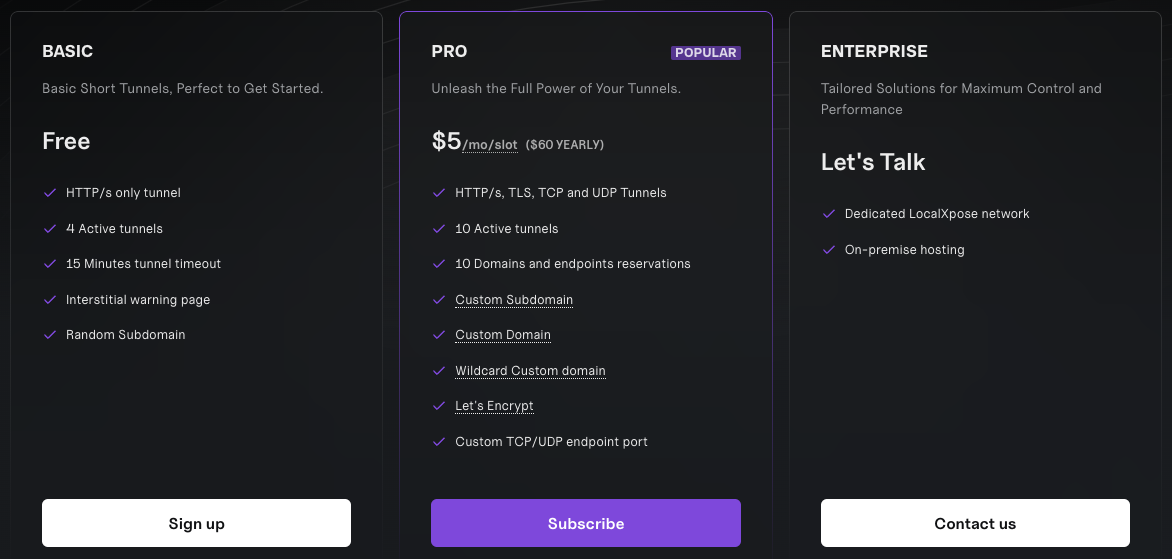Click the POPULAR badge on Pro plan
Screen dimensions: 1172x559
[705, 53]
